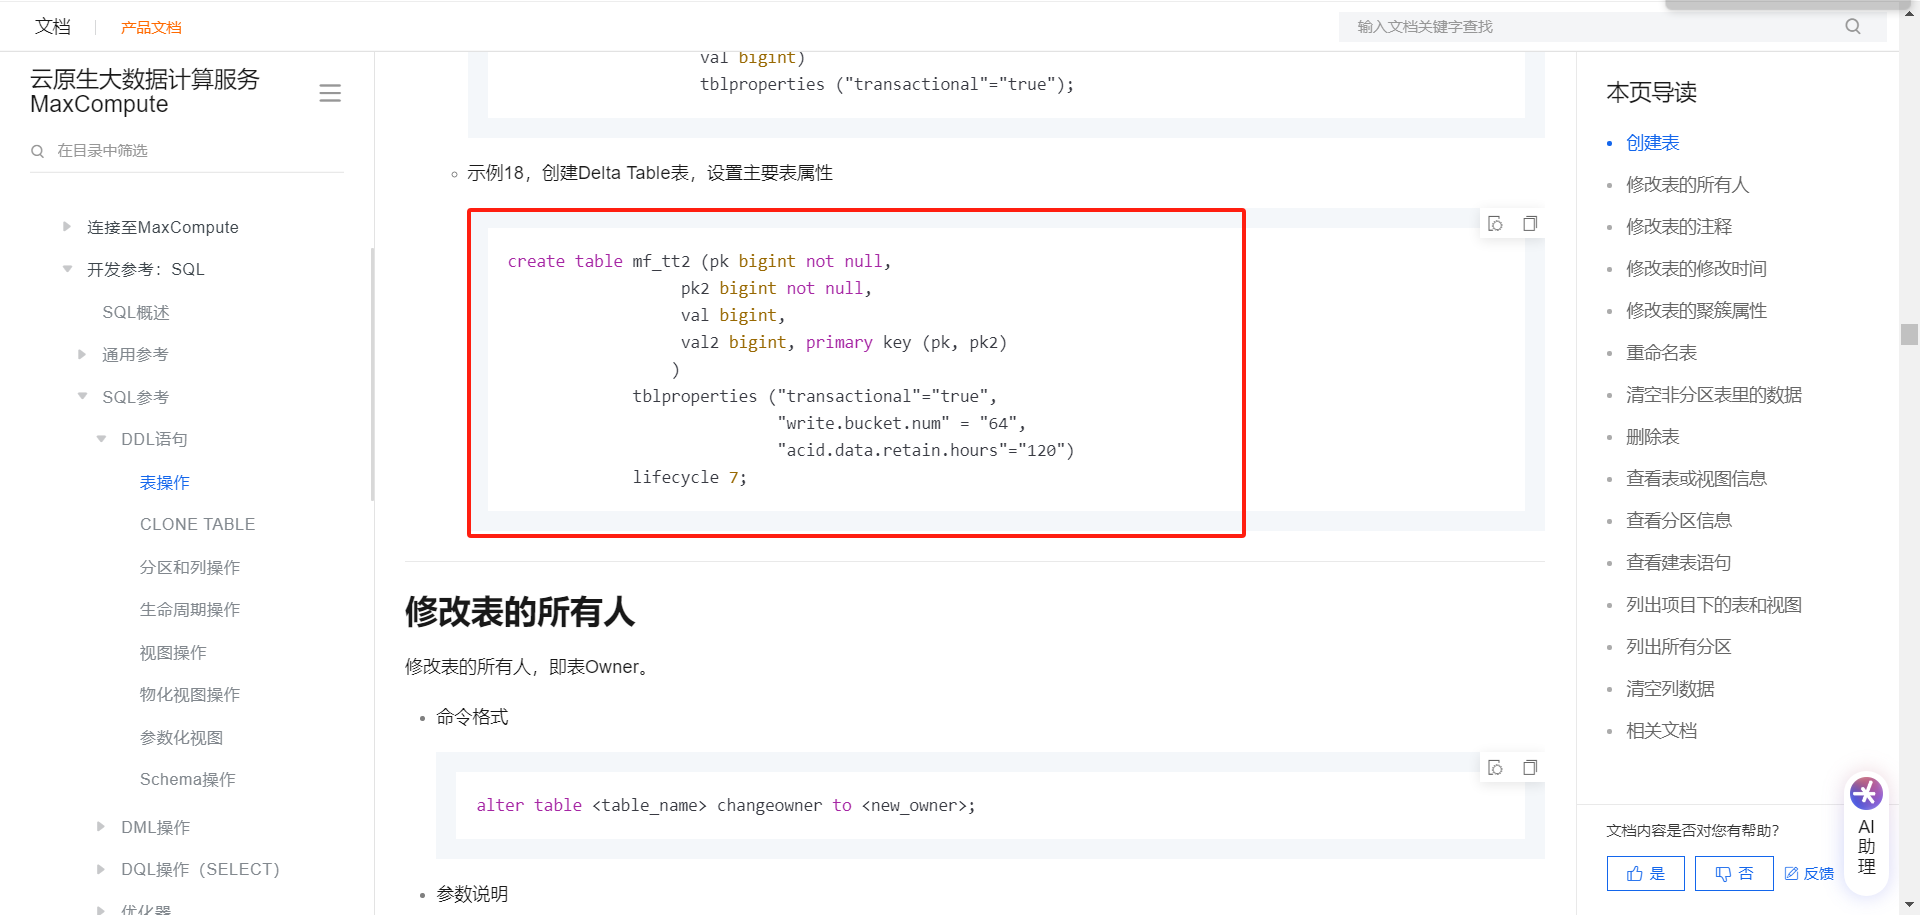This screenshot has height=915, width=1920.
Task: Copy the create table mf_tt2 code block
Action: (1530, 224)
